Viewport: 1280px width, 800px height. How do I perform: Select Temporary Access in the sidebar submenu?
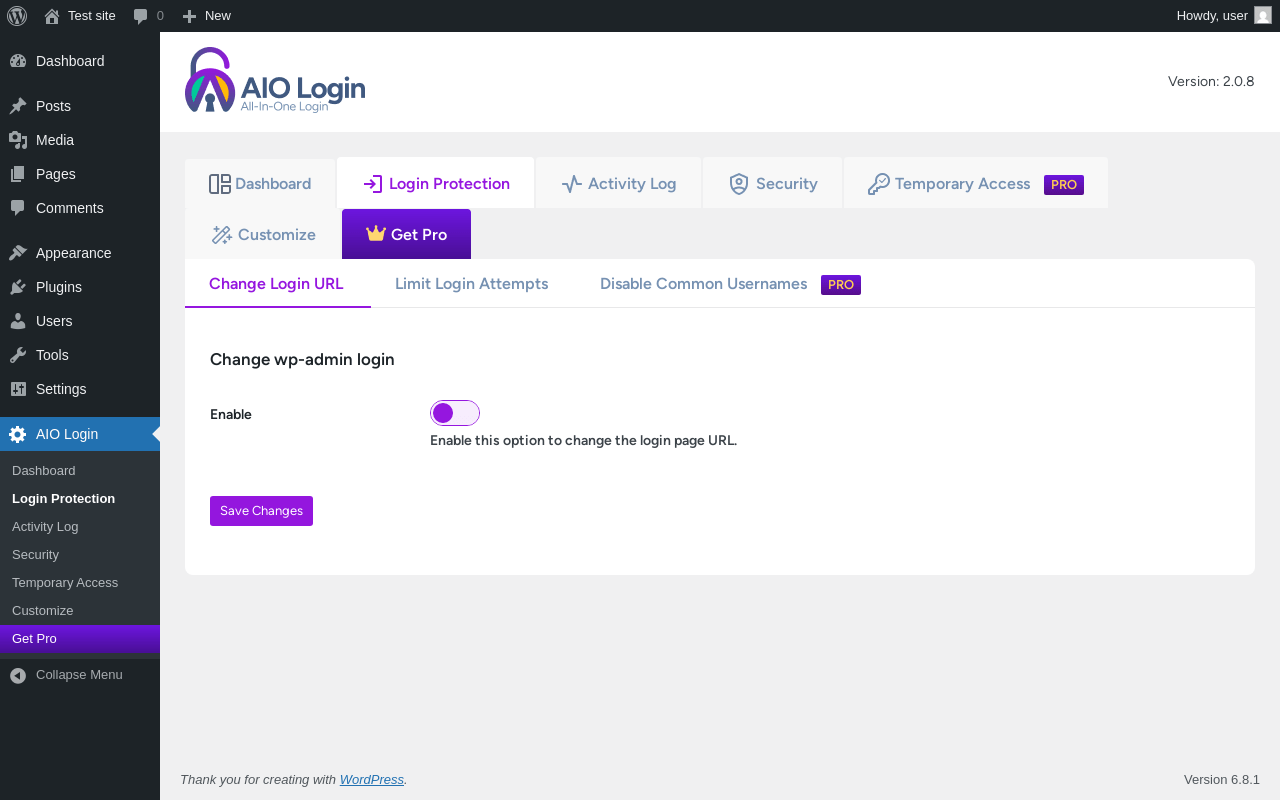(80, 583)
